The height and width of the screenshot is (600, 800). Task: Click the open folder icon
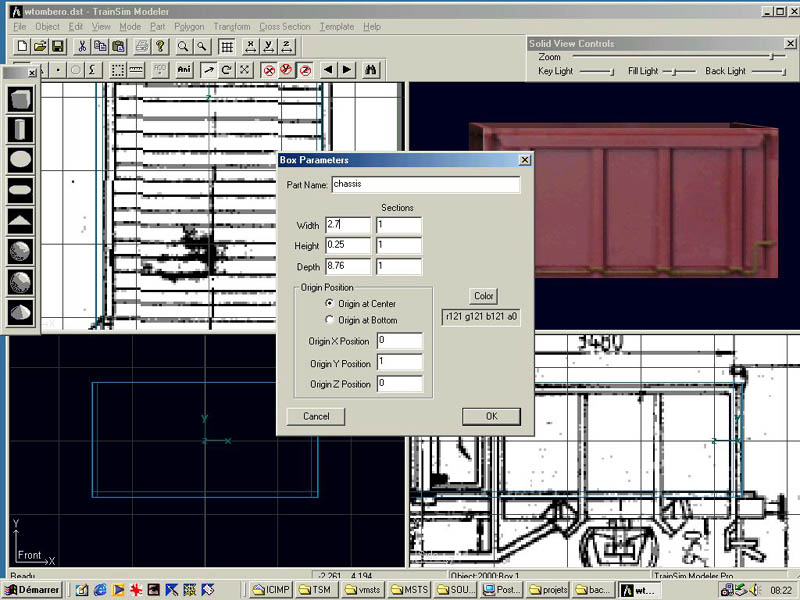pyautogui.click(x=40, y=46)
